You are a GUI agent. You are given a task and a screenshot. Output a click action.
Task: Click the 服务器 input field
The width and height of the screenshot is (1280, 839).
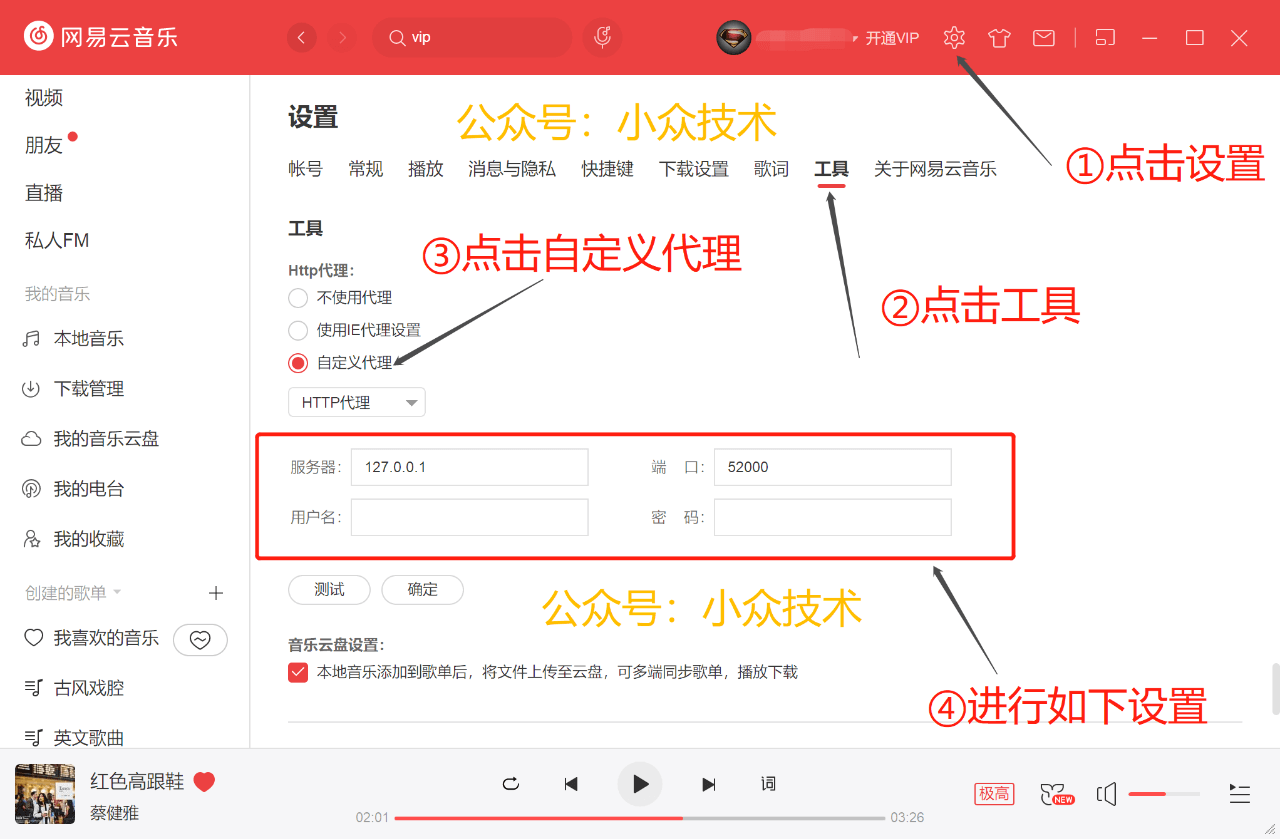469,467
